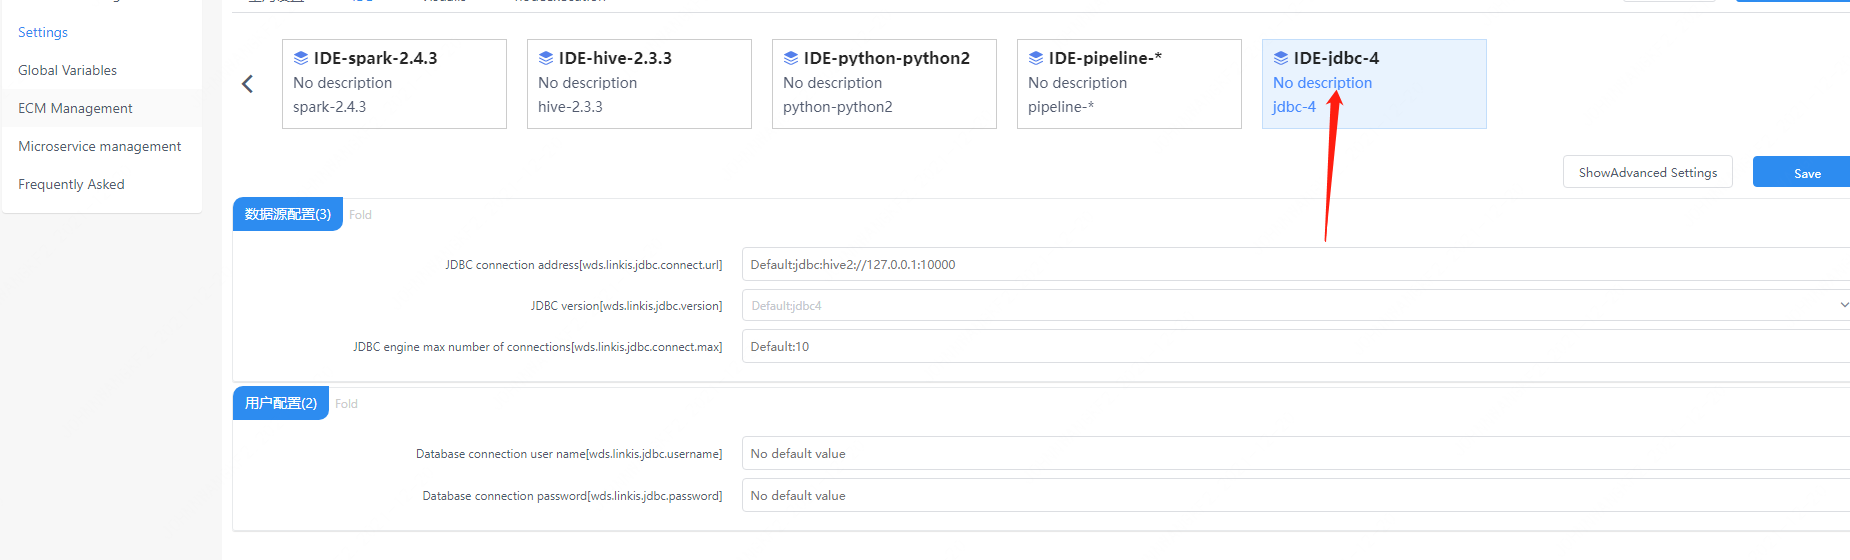The width and height of the screenshot is (1850, 560).
Task: Focus the JDBC connection address field
Action: (1295, 265)
